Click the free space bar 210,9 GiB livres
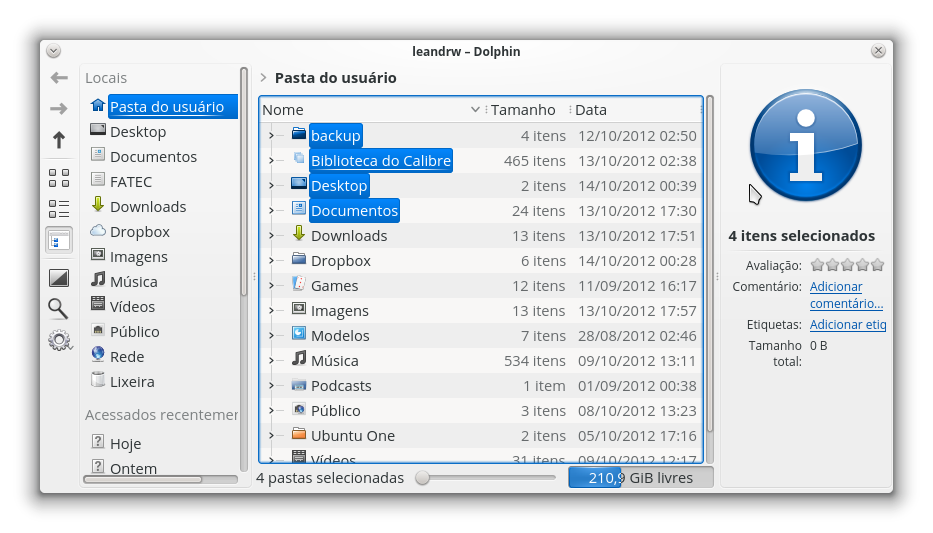The width and height of the screenshot is (933, 533). (641, 478)
